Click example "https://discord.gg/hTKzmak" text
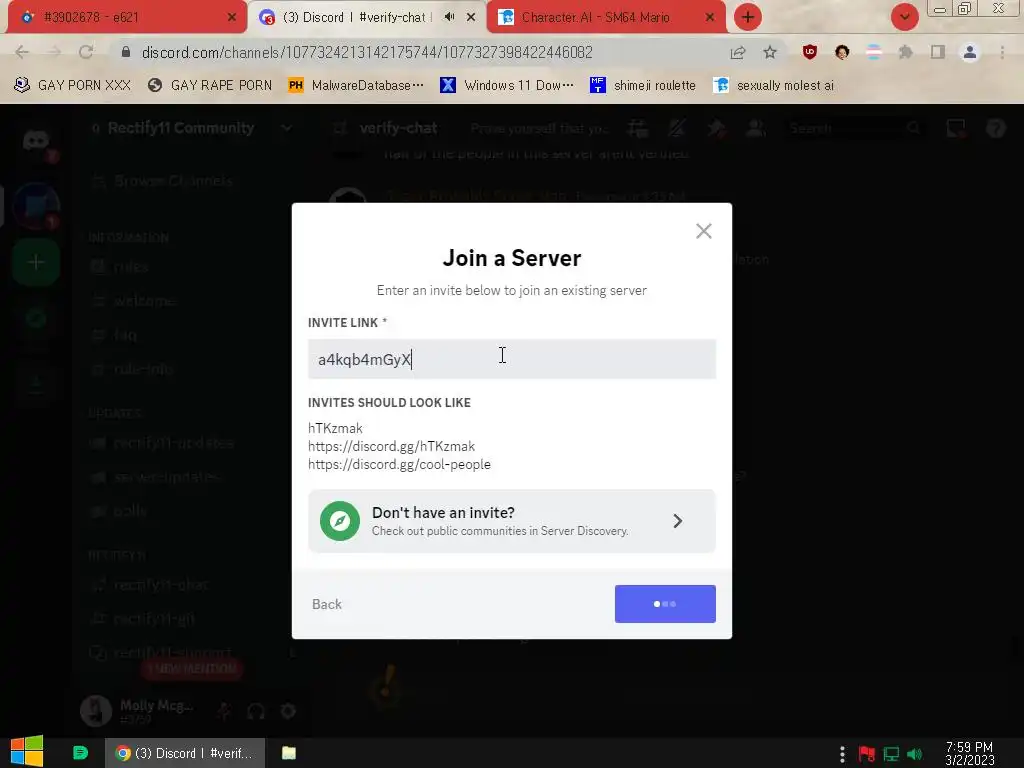Screen dimensions: 1024x768 [x=391, y=446]
